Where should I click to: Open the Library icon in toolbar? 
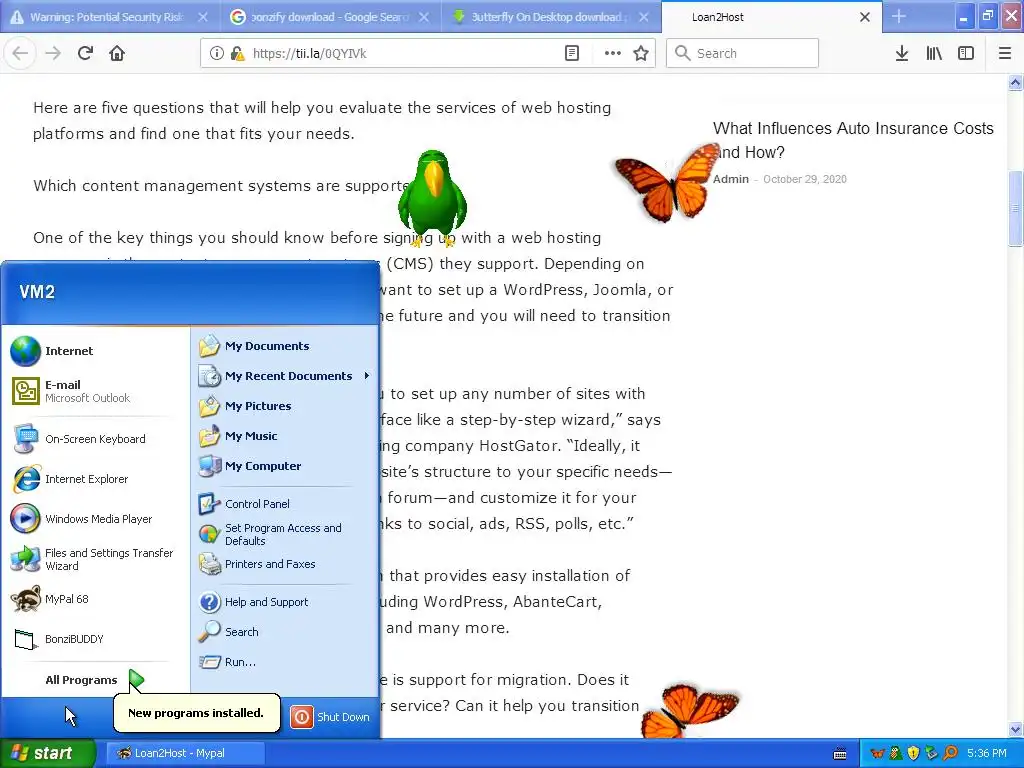(934, 54)
